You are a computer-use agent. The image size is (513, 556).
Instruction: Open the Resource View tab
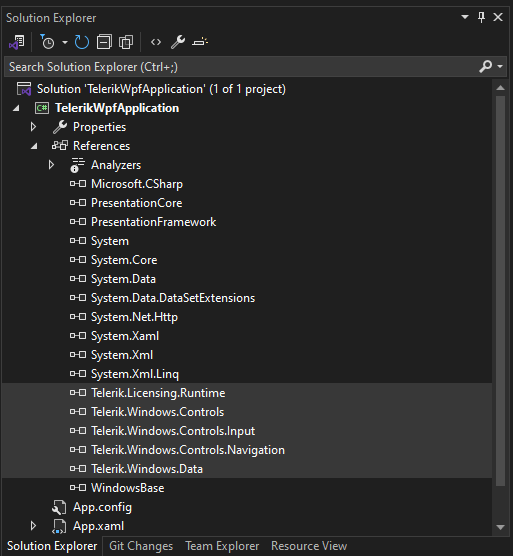click(309, 546)
